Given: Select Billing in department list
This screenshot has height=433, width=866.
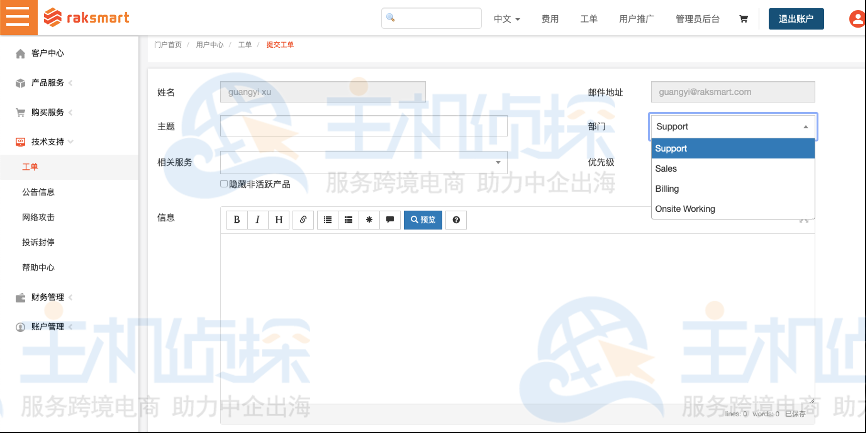Looking at the screenshot, I should (x=733, y=189).
